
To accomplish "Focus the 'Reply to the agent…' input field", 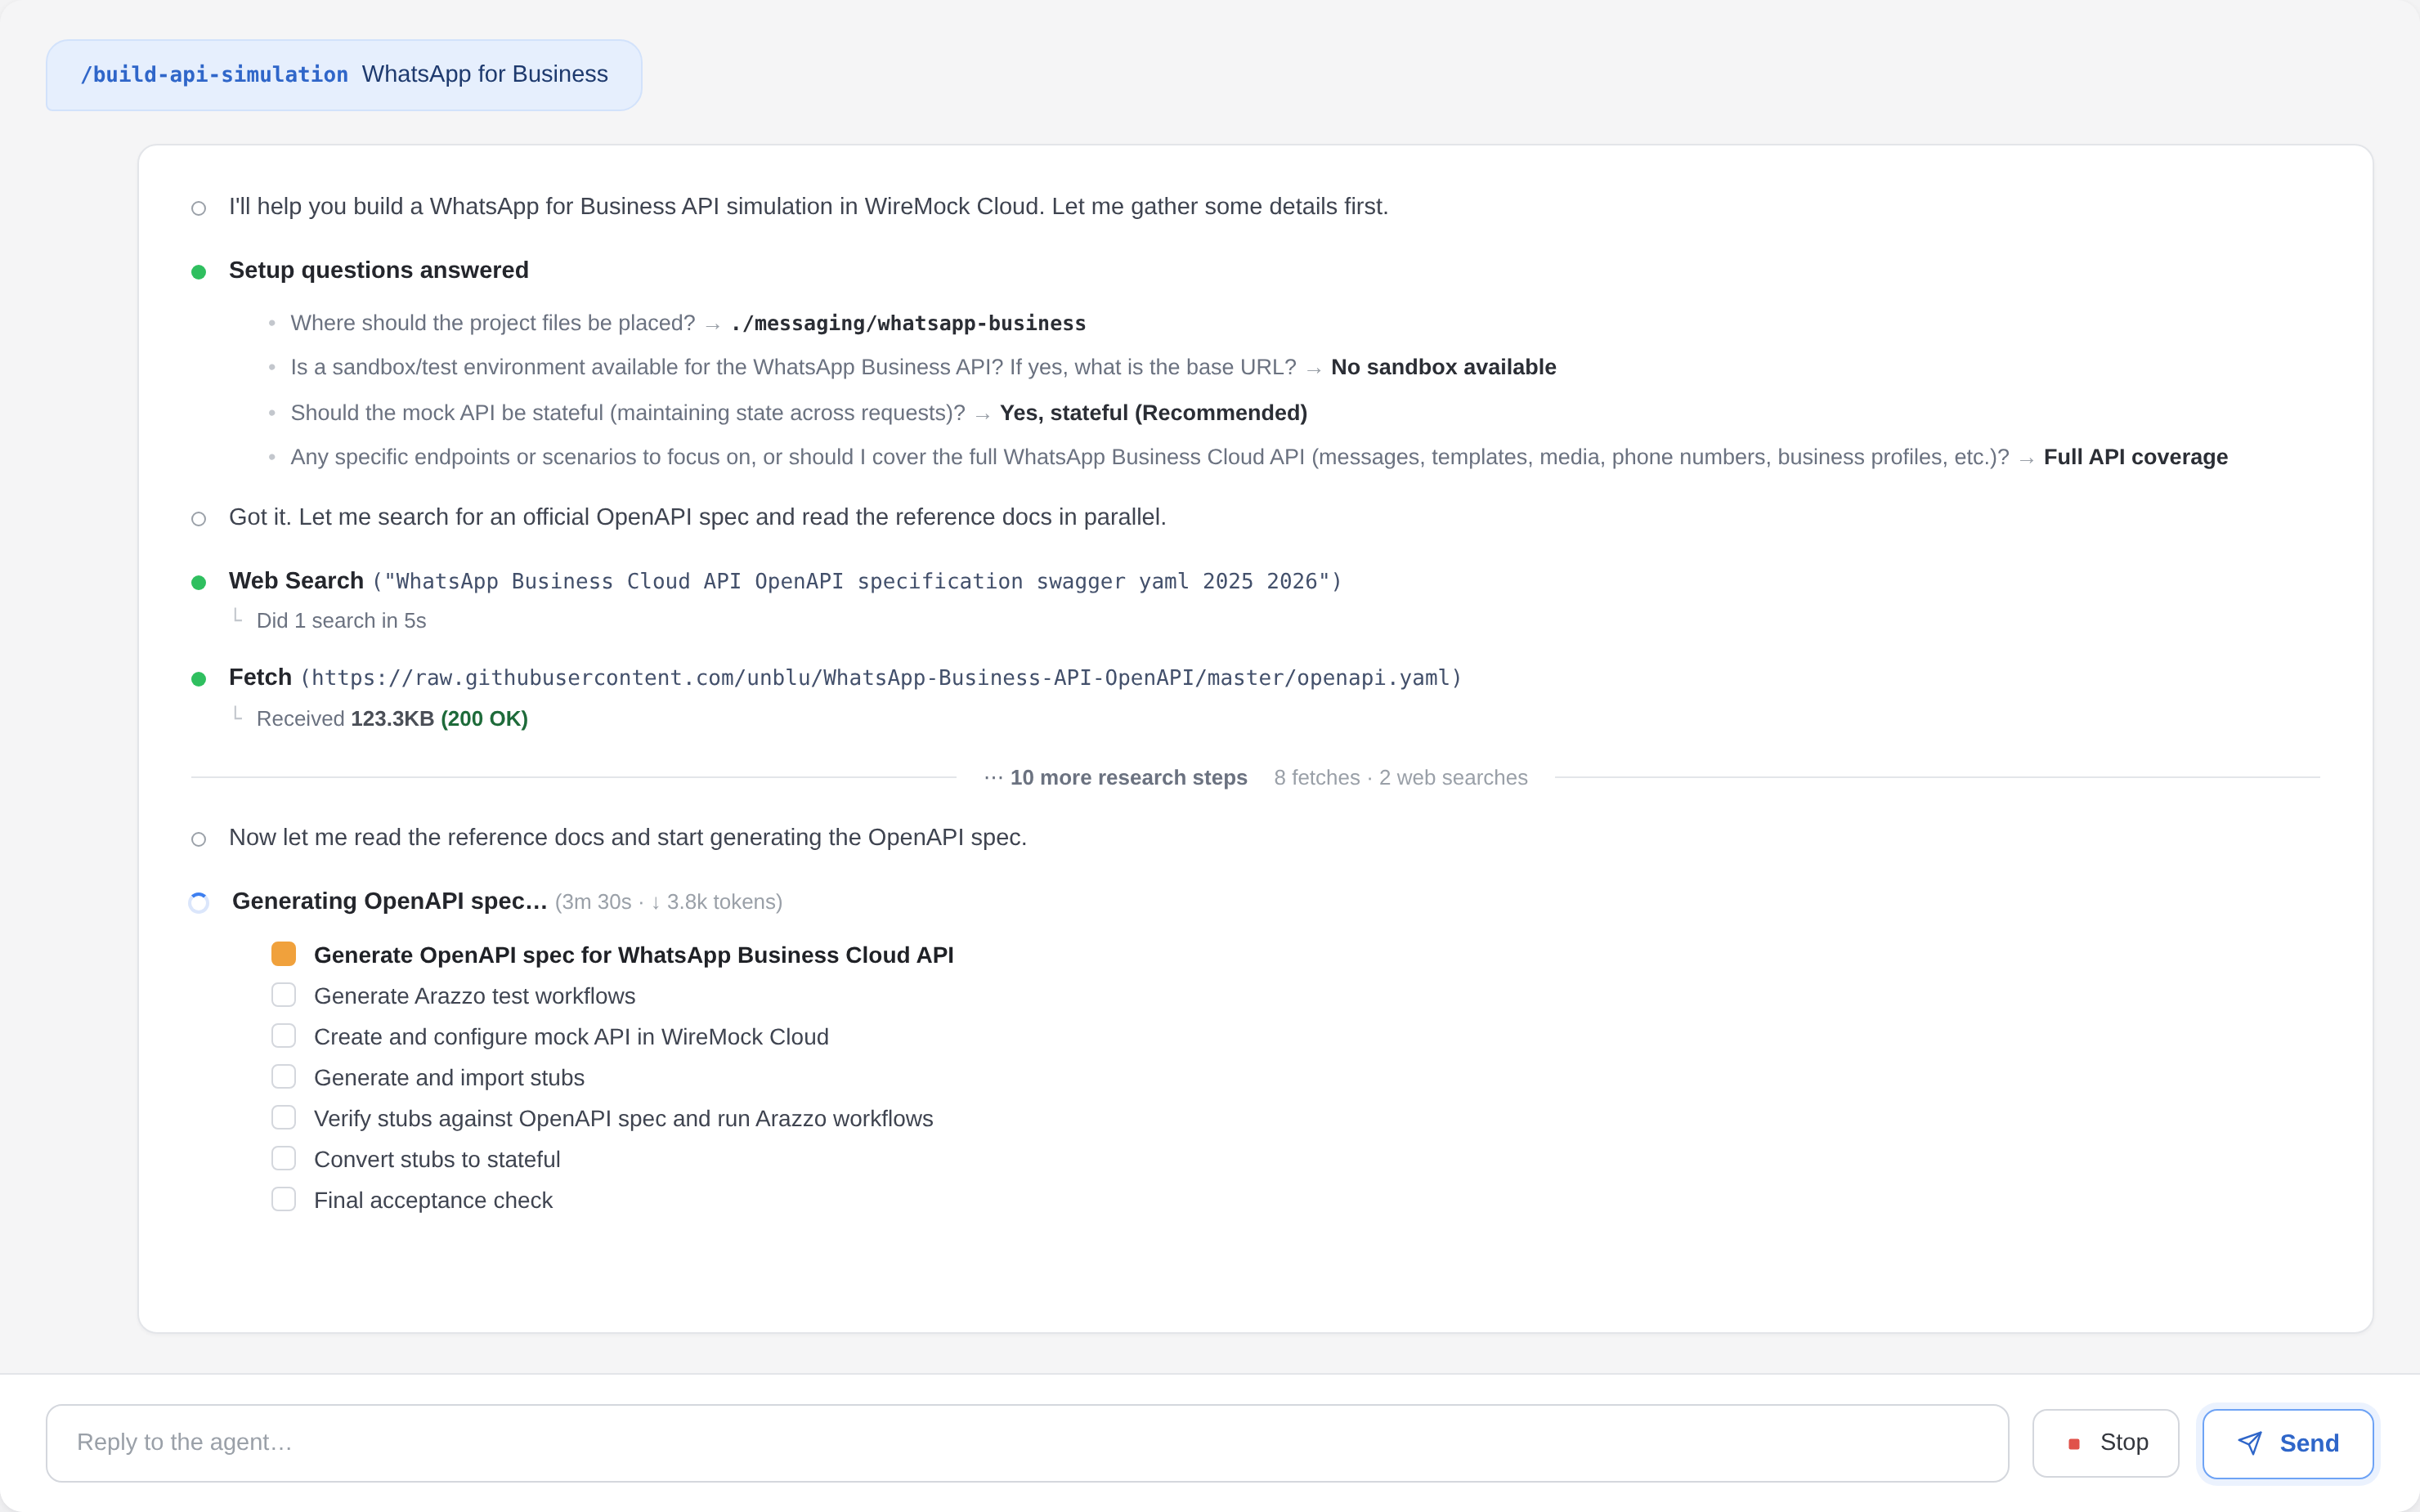I will [1027, 1443].
